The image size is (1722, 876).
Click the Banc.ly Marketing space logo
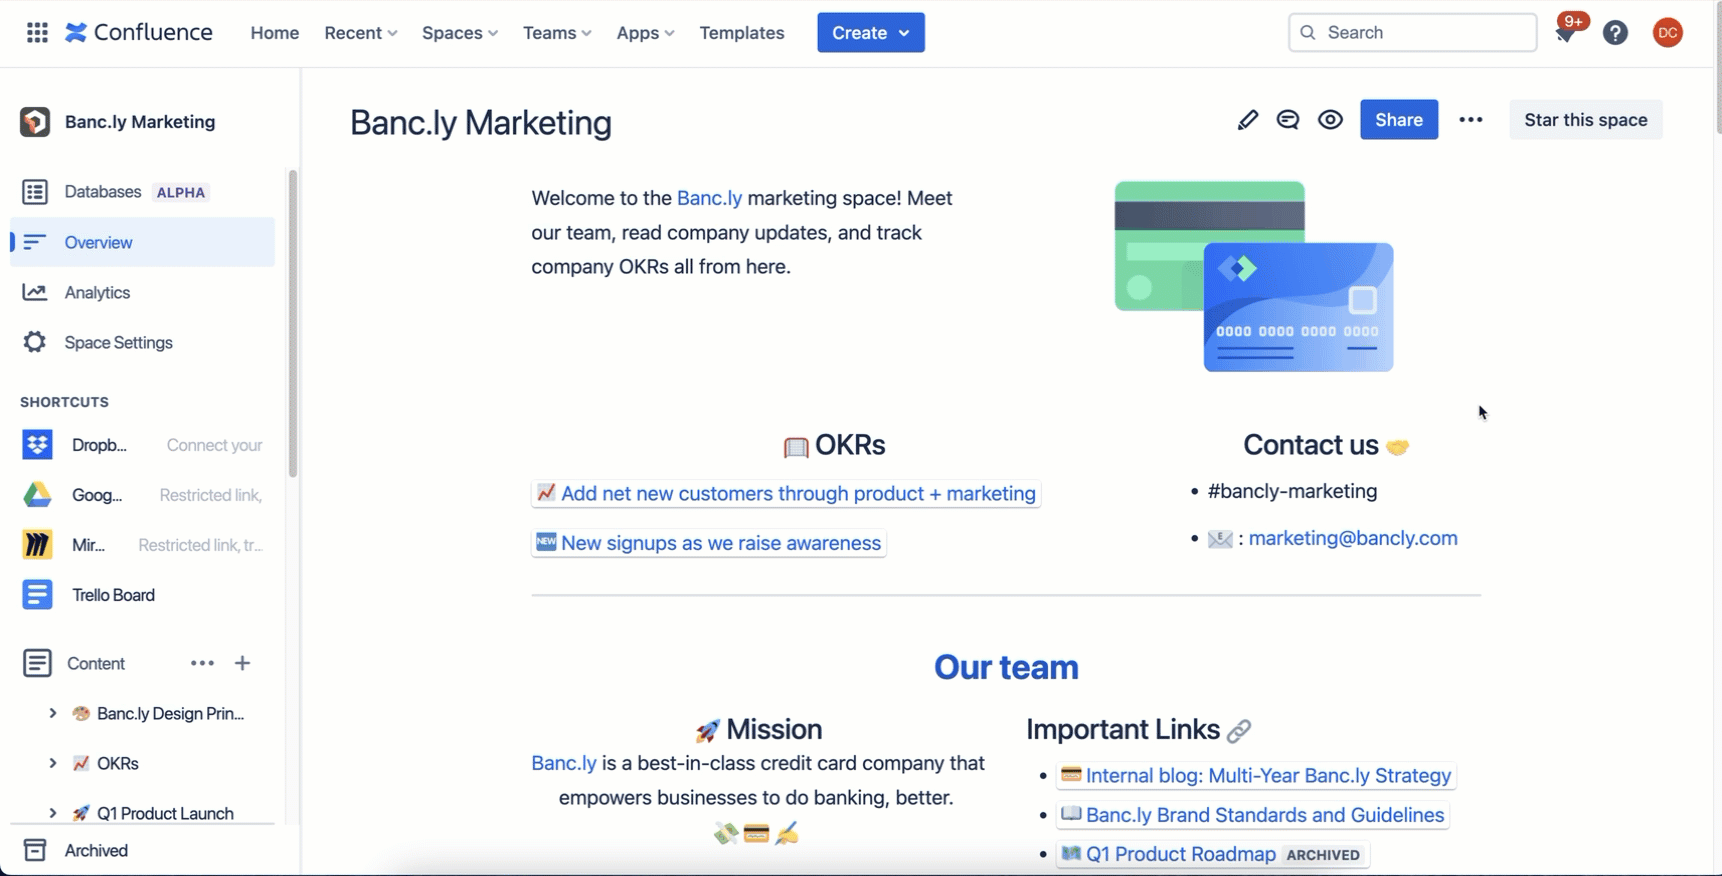point(35,122)
